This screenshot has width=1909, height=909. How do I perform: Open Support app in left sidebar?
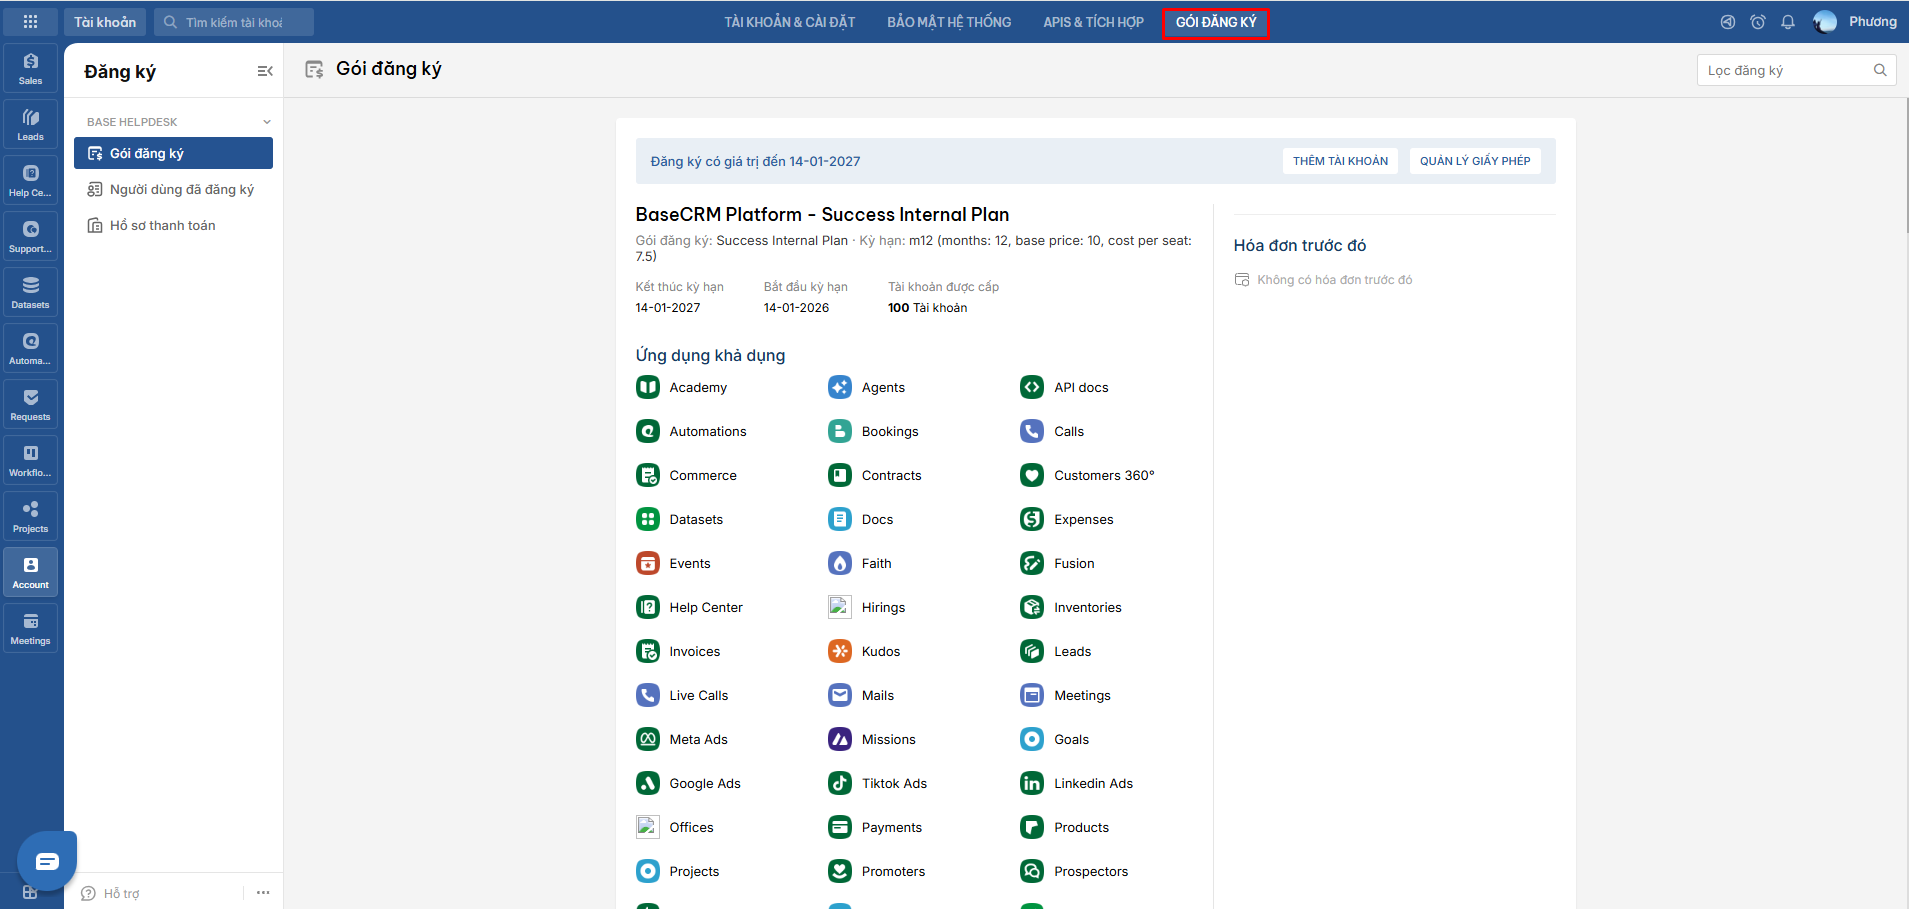click(x=31, y=236)
